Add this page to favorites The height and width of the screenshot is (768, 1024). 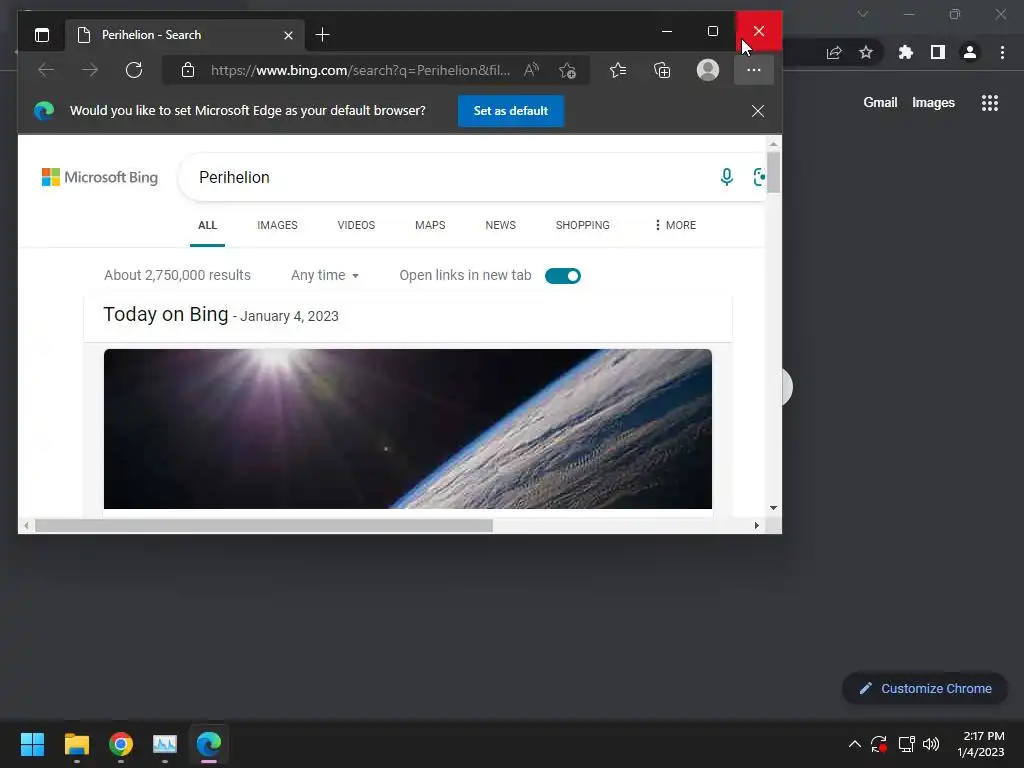tap(568, 70)
